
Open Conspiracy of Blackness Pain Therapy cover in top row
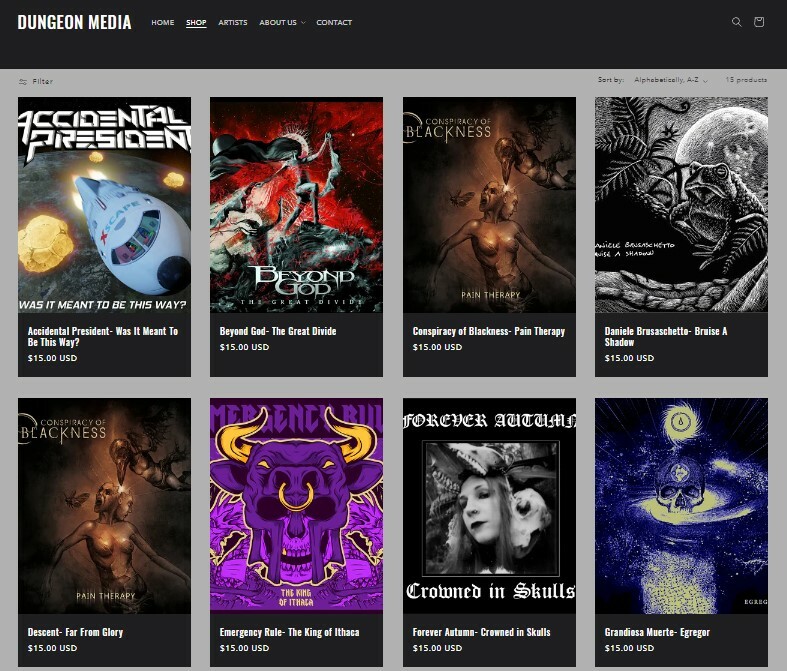(489, 205)
